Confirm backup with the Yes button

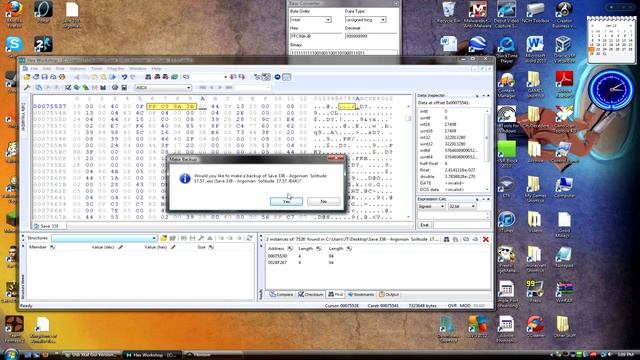[286, 201]
